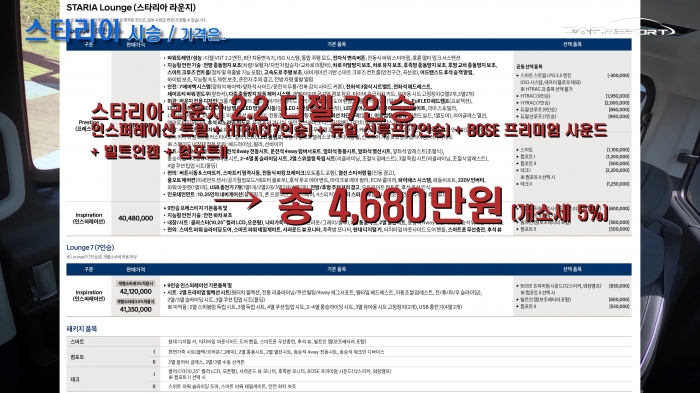700x393 pixels.
Task: Select the blue 스타리아 시승 / 가격은 caption
Action: click(125, 31)
